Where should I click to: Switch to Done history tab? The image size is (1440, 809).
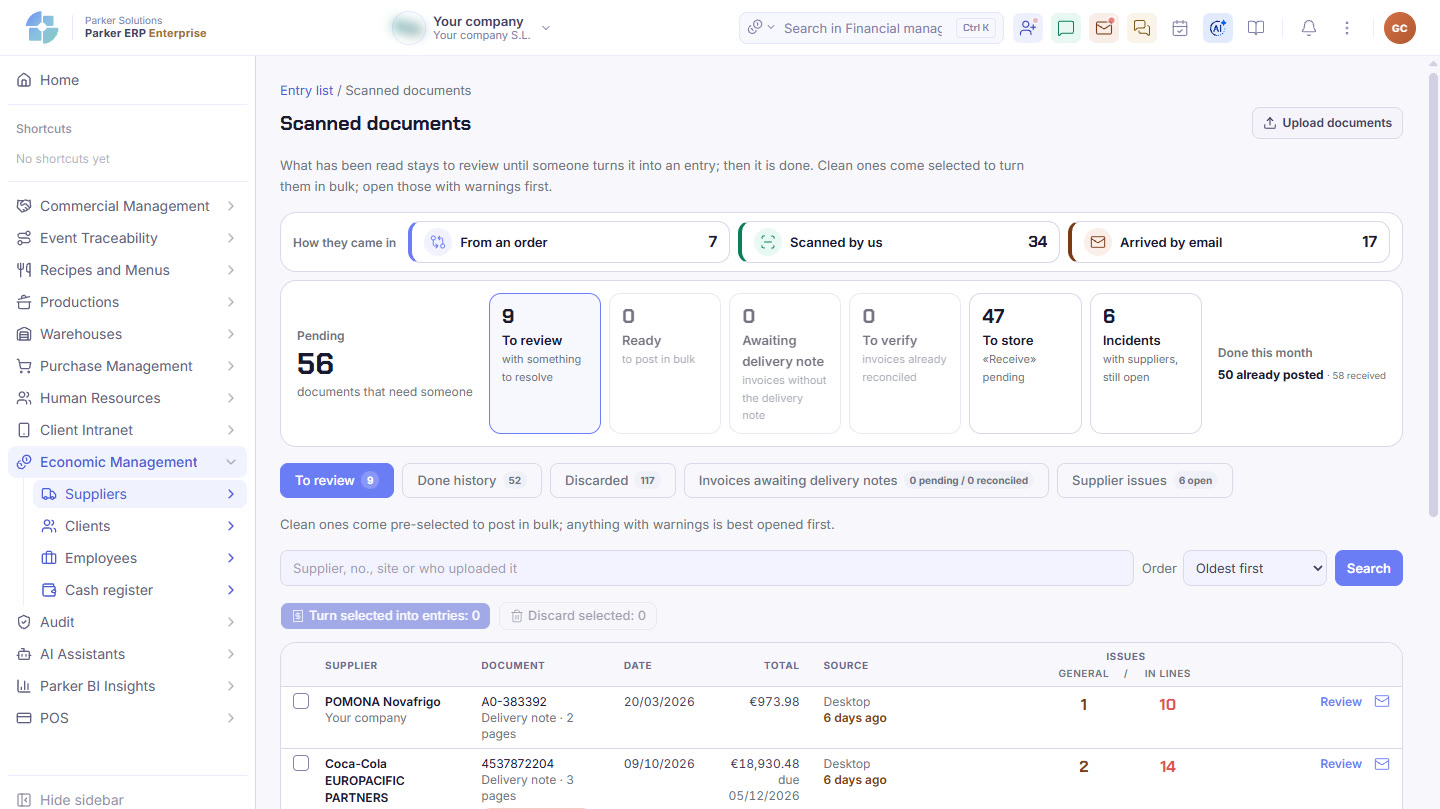(x=472, y=480)
